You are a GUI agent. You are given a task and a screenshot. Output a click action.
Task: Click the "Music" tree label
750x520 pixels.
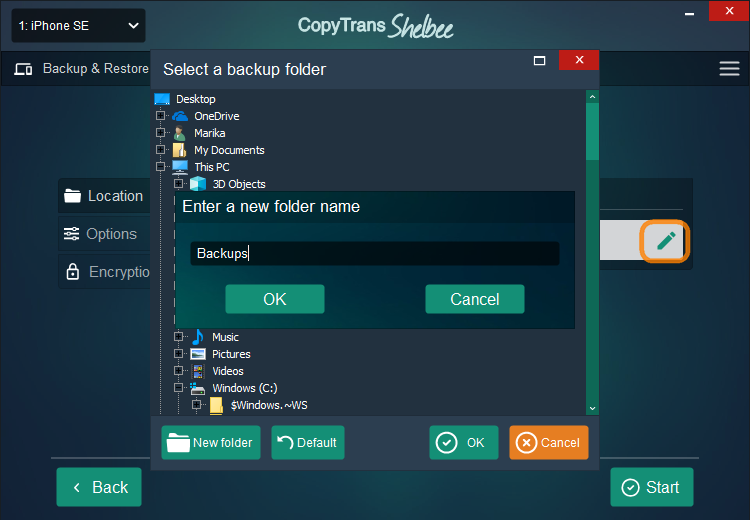pos(225,337)
